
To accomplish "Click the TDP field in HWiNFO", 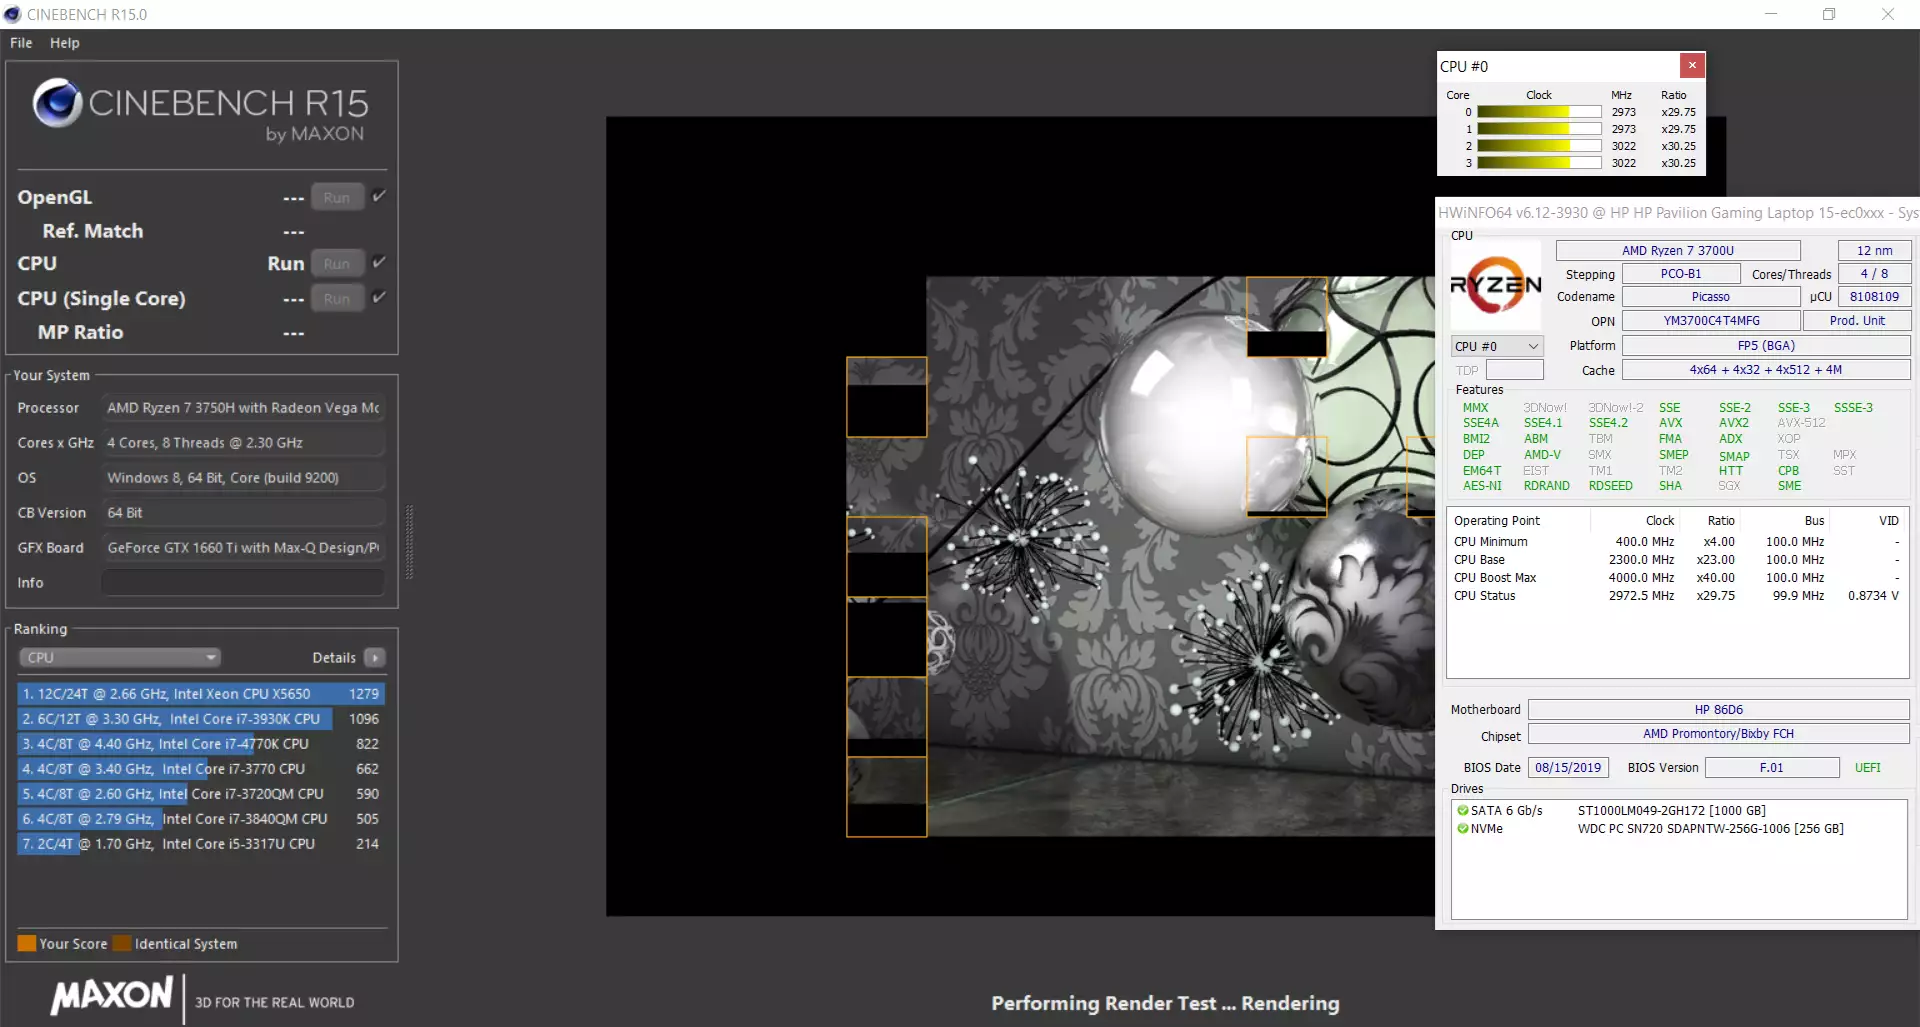I will [x=1515, y=370].
